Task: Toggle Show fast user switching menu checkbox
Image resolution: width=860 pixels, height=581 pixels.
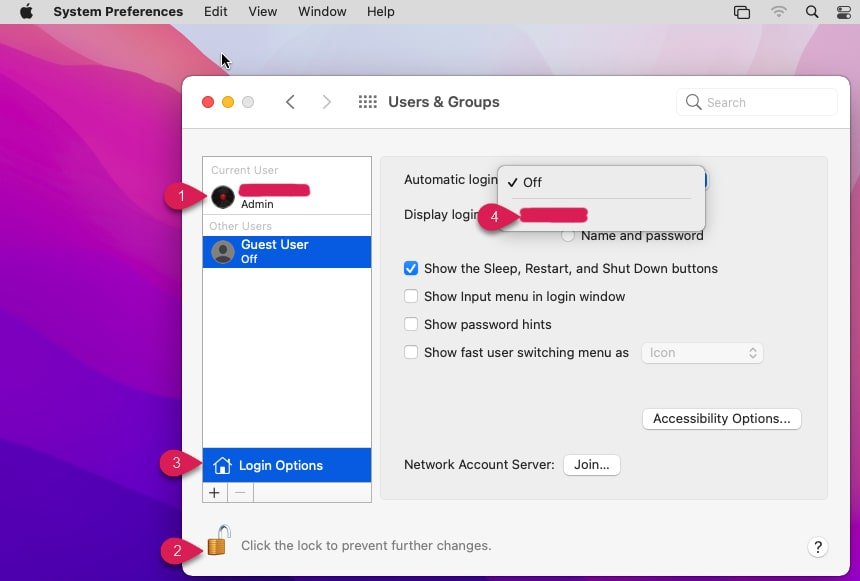Action: [411, 352]
